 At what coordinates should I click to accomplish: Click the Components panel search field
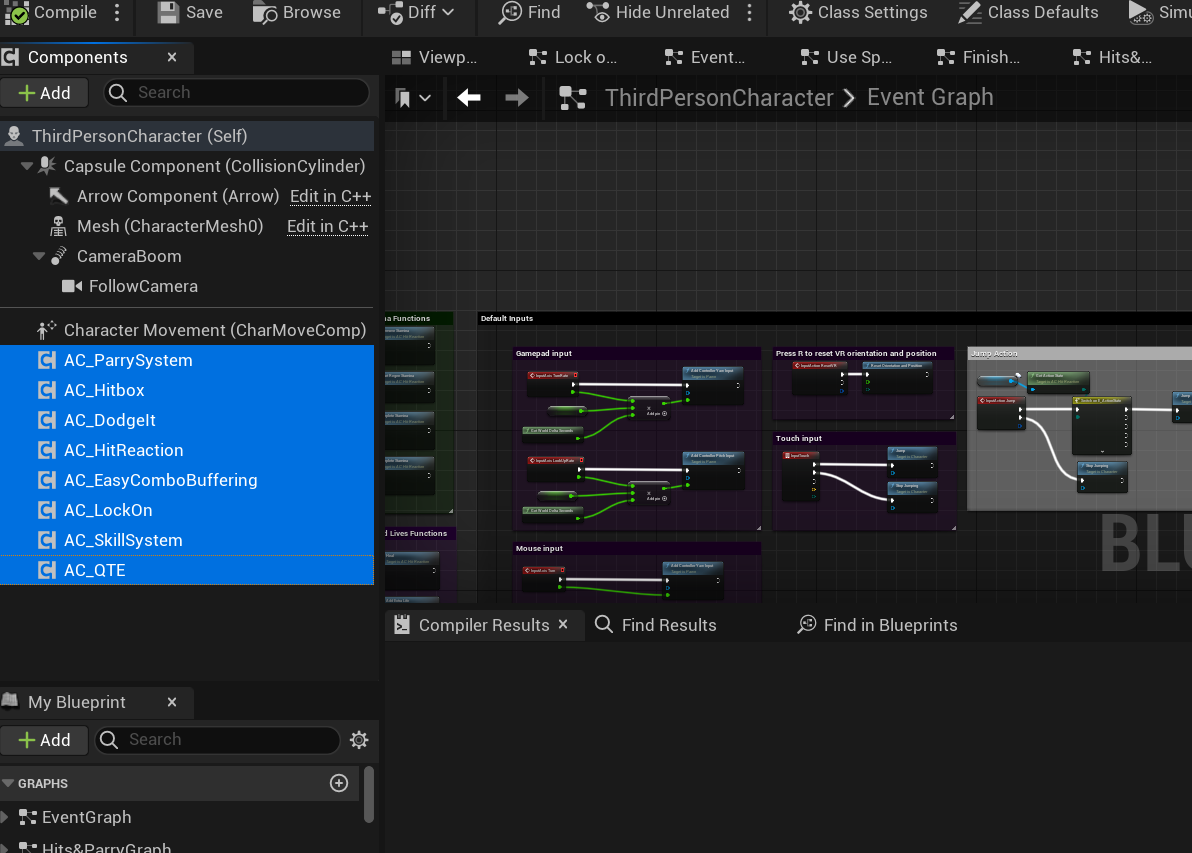(x=236, y=92)
